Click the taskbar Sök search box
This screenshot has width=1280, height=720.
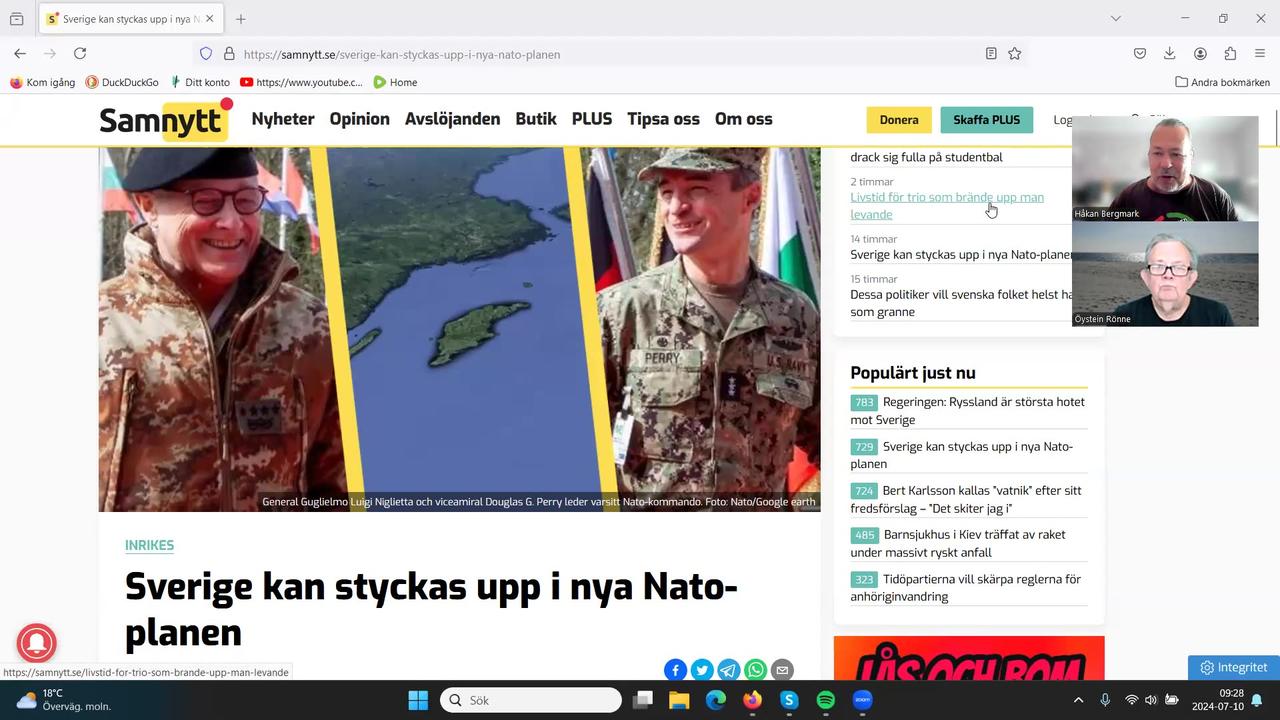[531, 700]
